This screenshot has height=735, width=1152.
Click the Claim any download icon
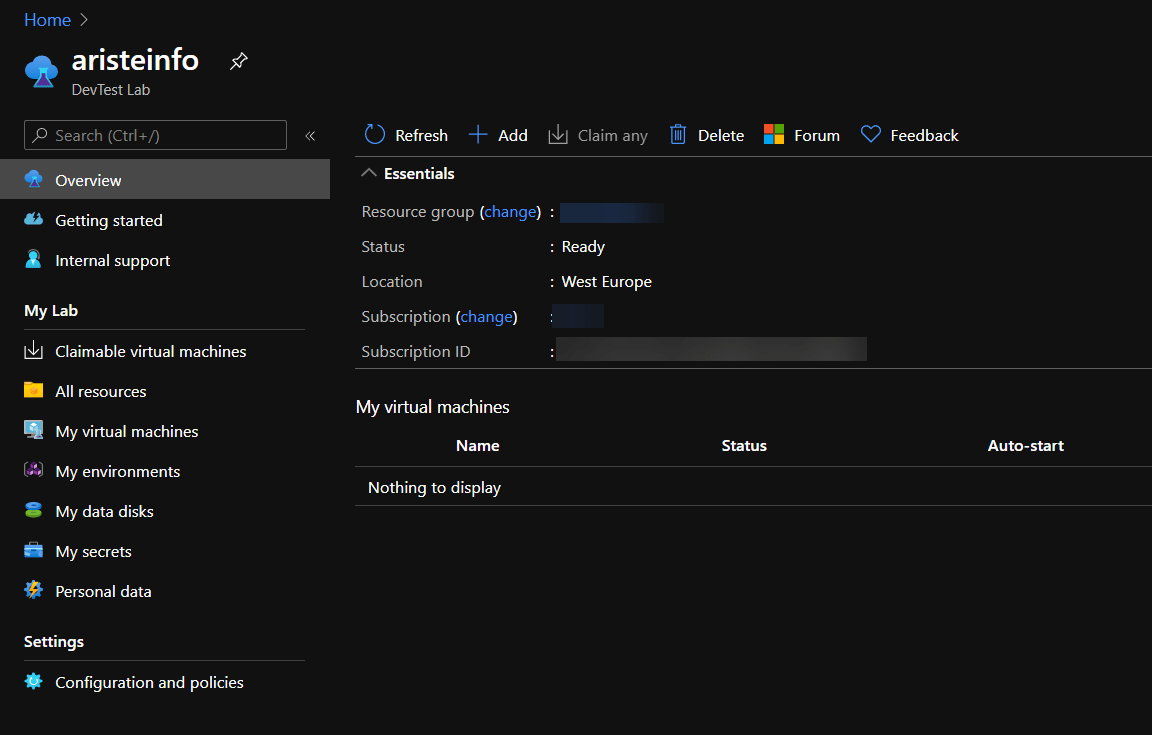pyautogui.click(x=558, y=135)
